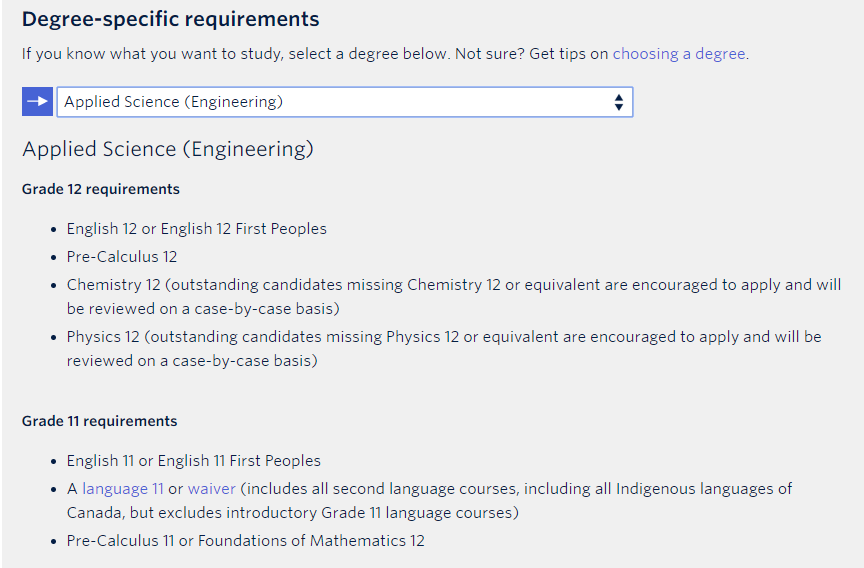Click the "English 12 or English 12 First Peoples" item
Viewport: 864px width, 568px height.
coord(197,229)
